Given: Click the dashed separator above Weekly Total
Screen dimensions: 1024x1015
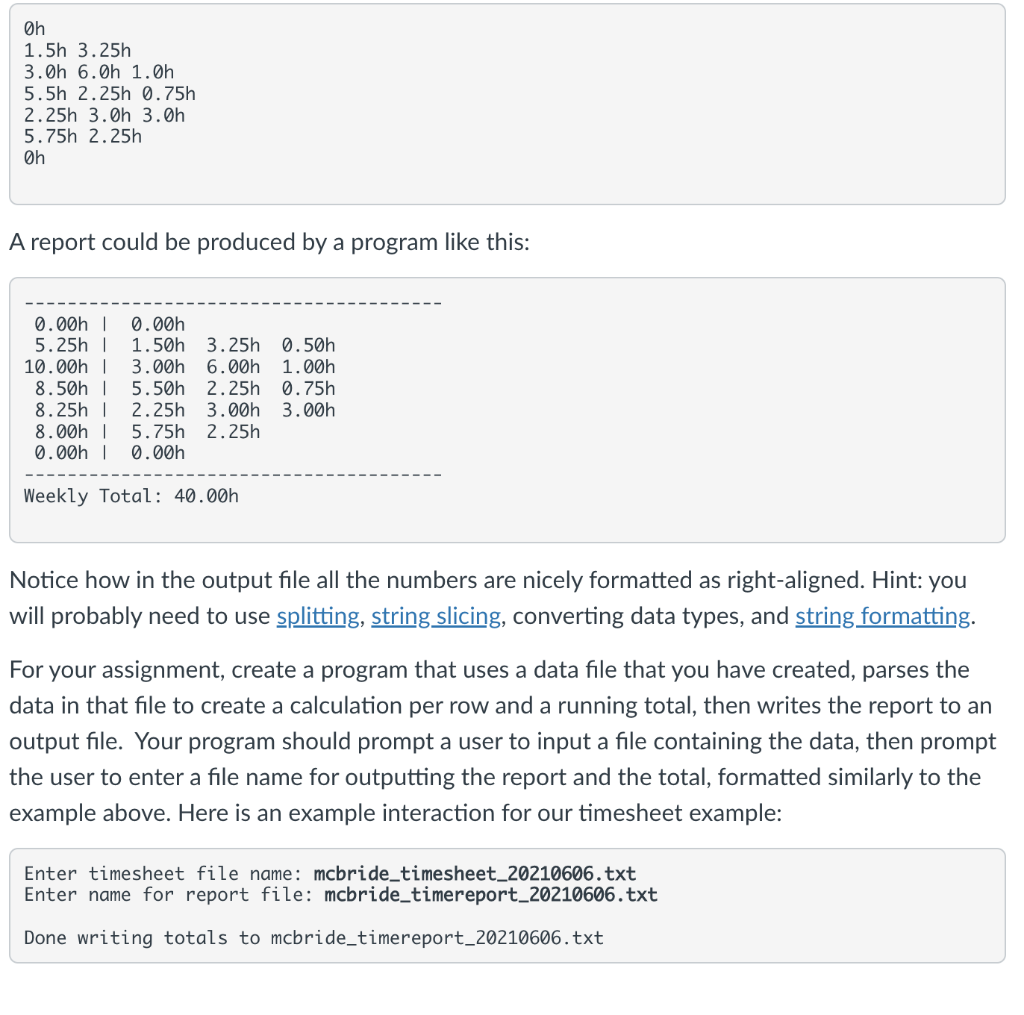Looking at the screenshot, I should (233, 475).
